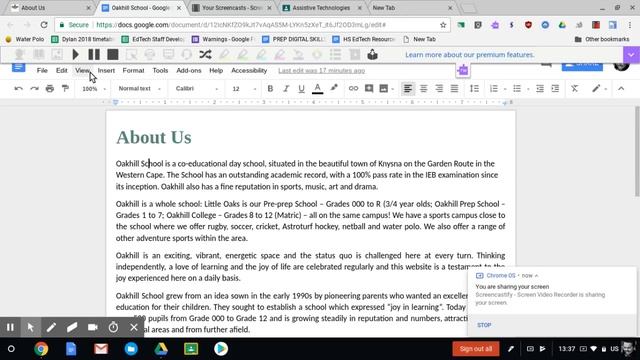Open the Add-ons menu

click(189, 71)
